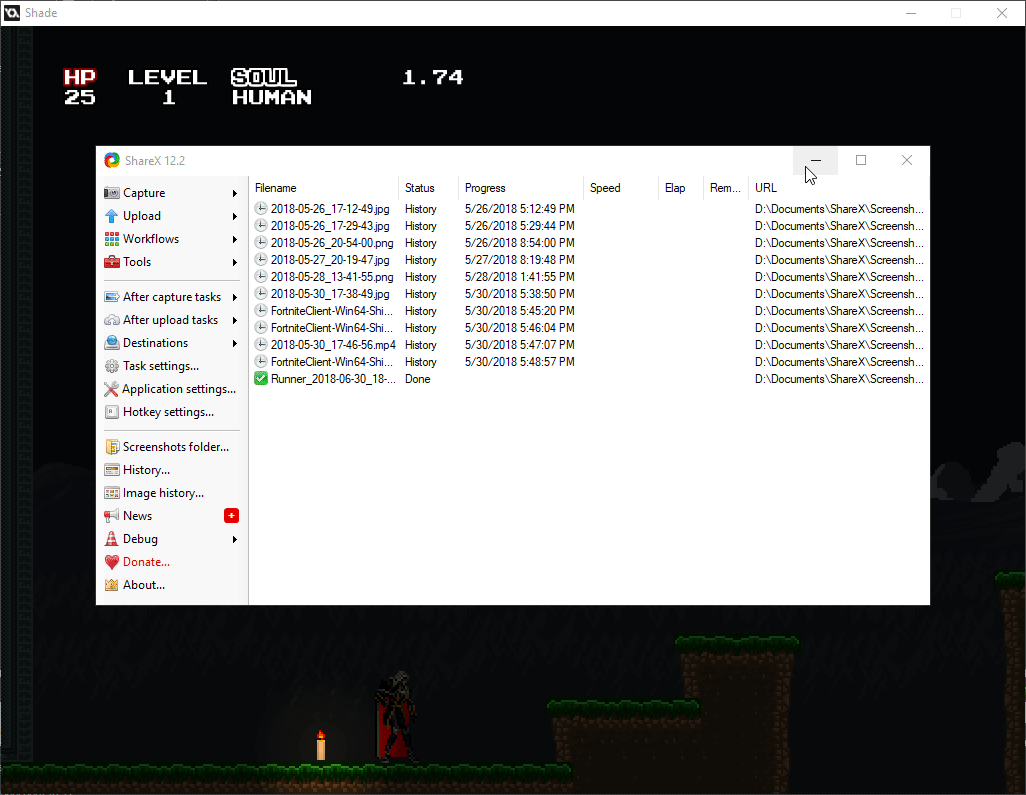Click the Elap column header
Image resolution: width=1026 pixels, height=795 pixels.
pyautogui.click(x=681, y=188)
